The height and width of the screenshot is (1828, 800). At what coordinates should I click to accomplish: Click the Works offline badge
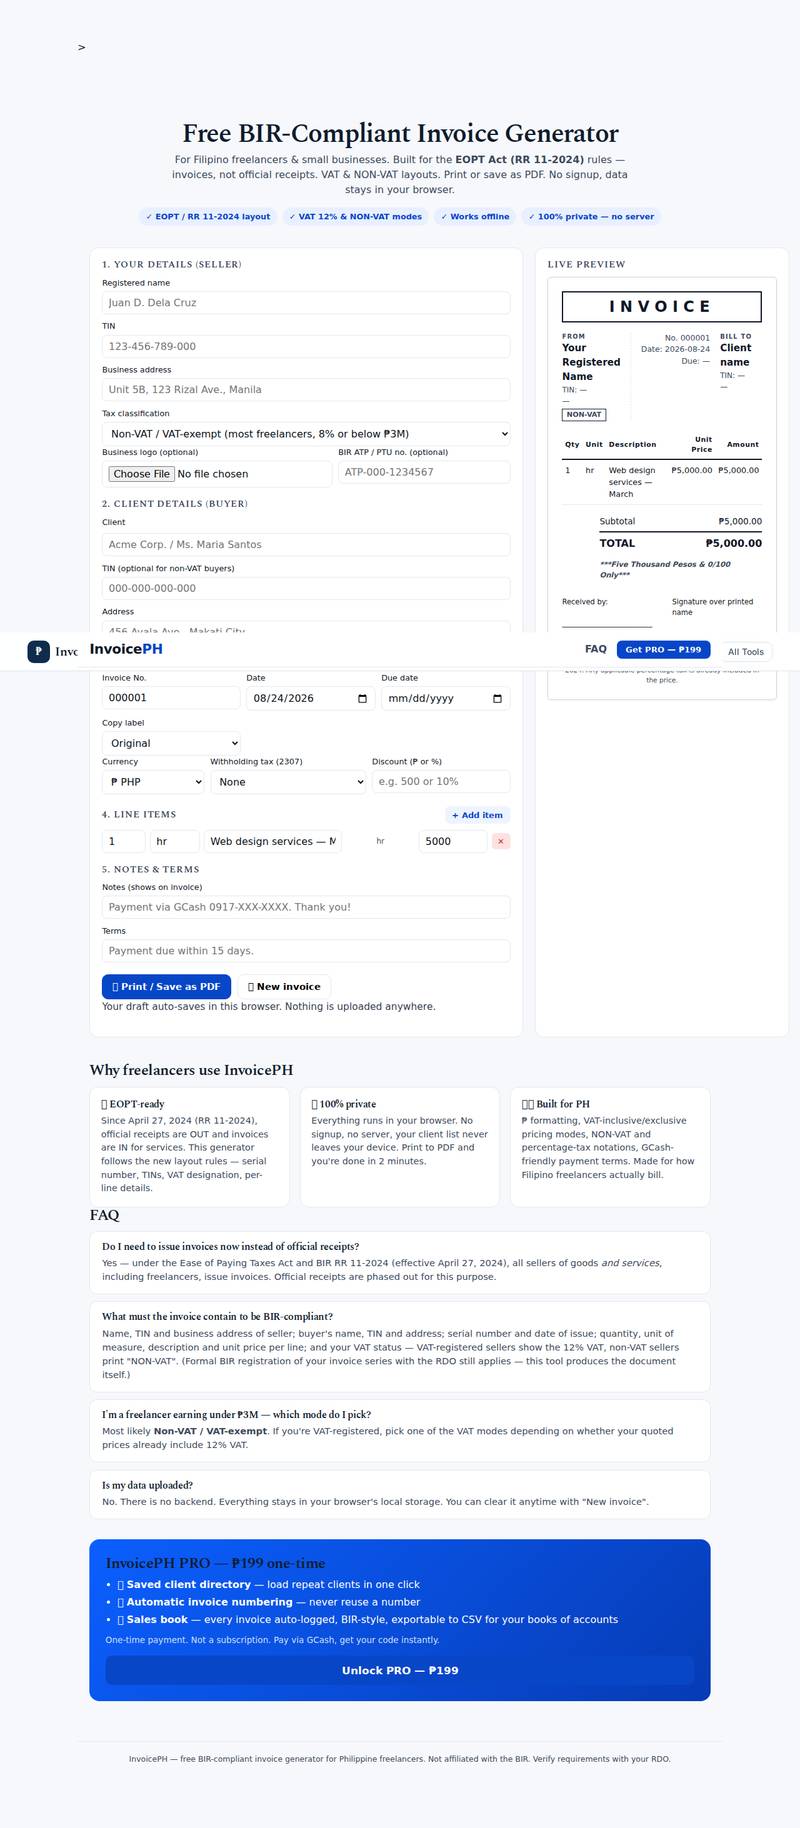pyautogui.click(x=475, y=216)
